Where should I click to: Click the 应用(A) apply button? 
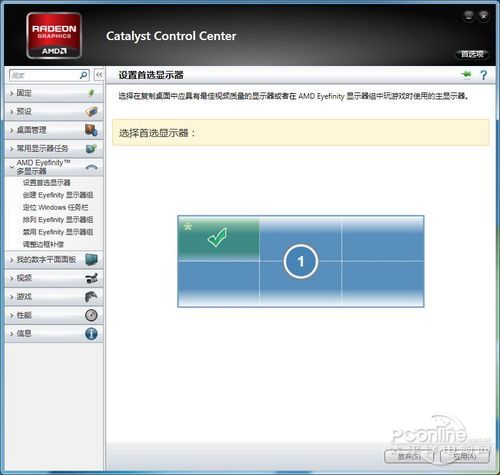(x=465, y=457)
